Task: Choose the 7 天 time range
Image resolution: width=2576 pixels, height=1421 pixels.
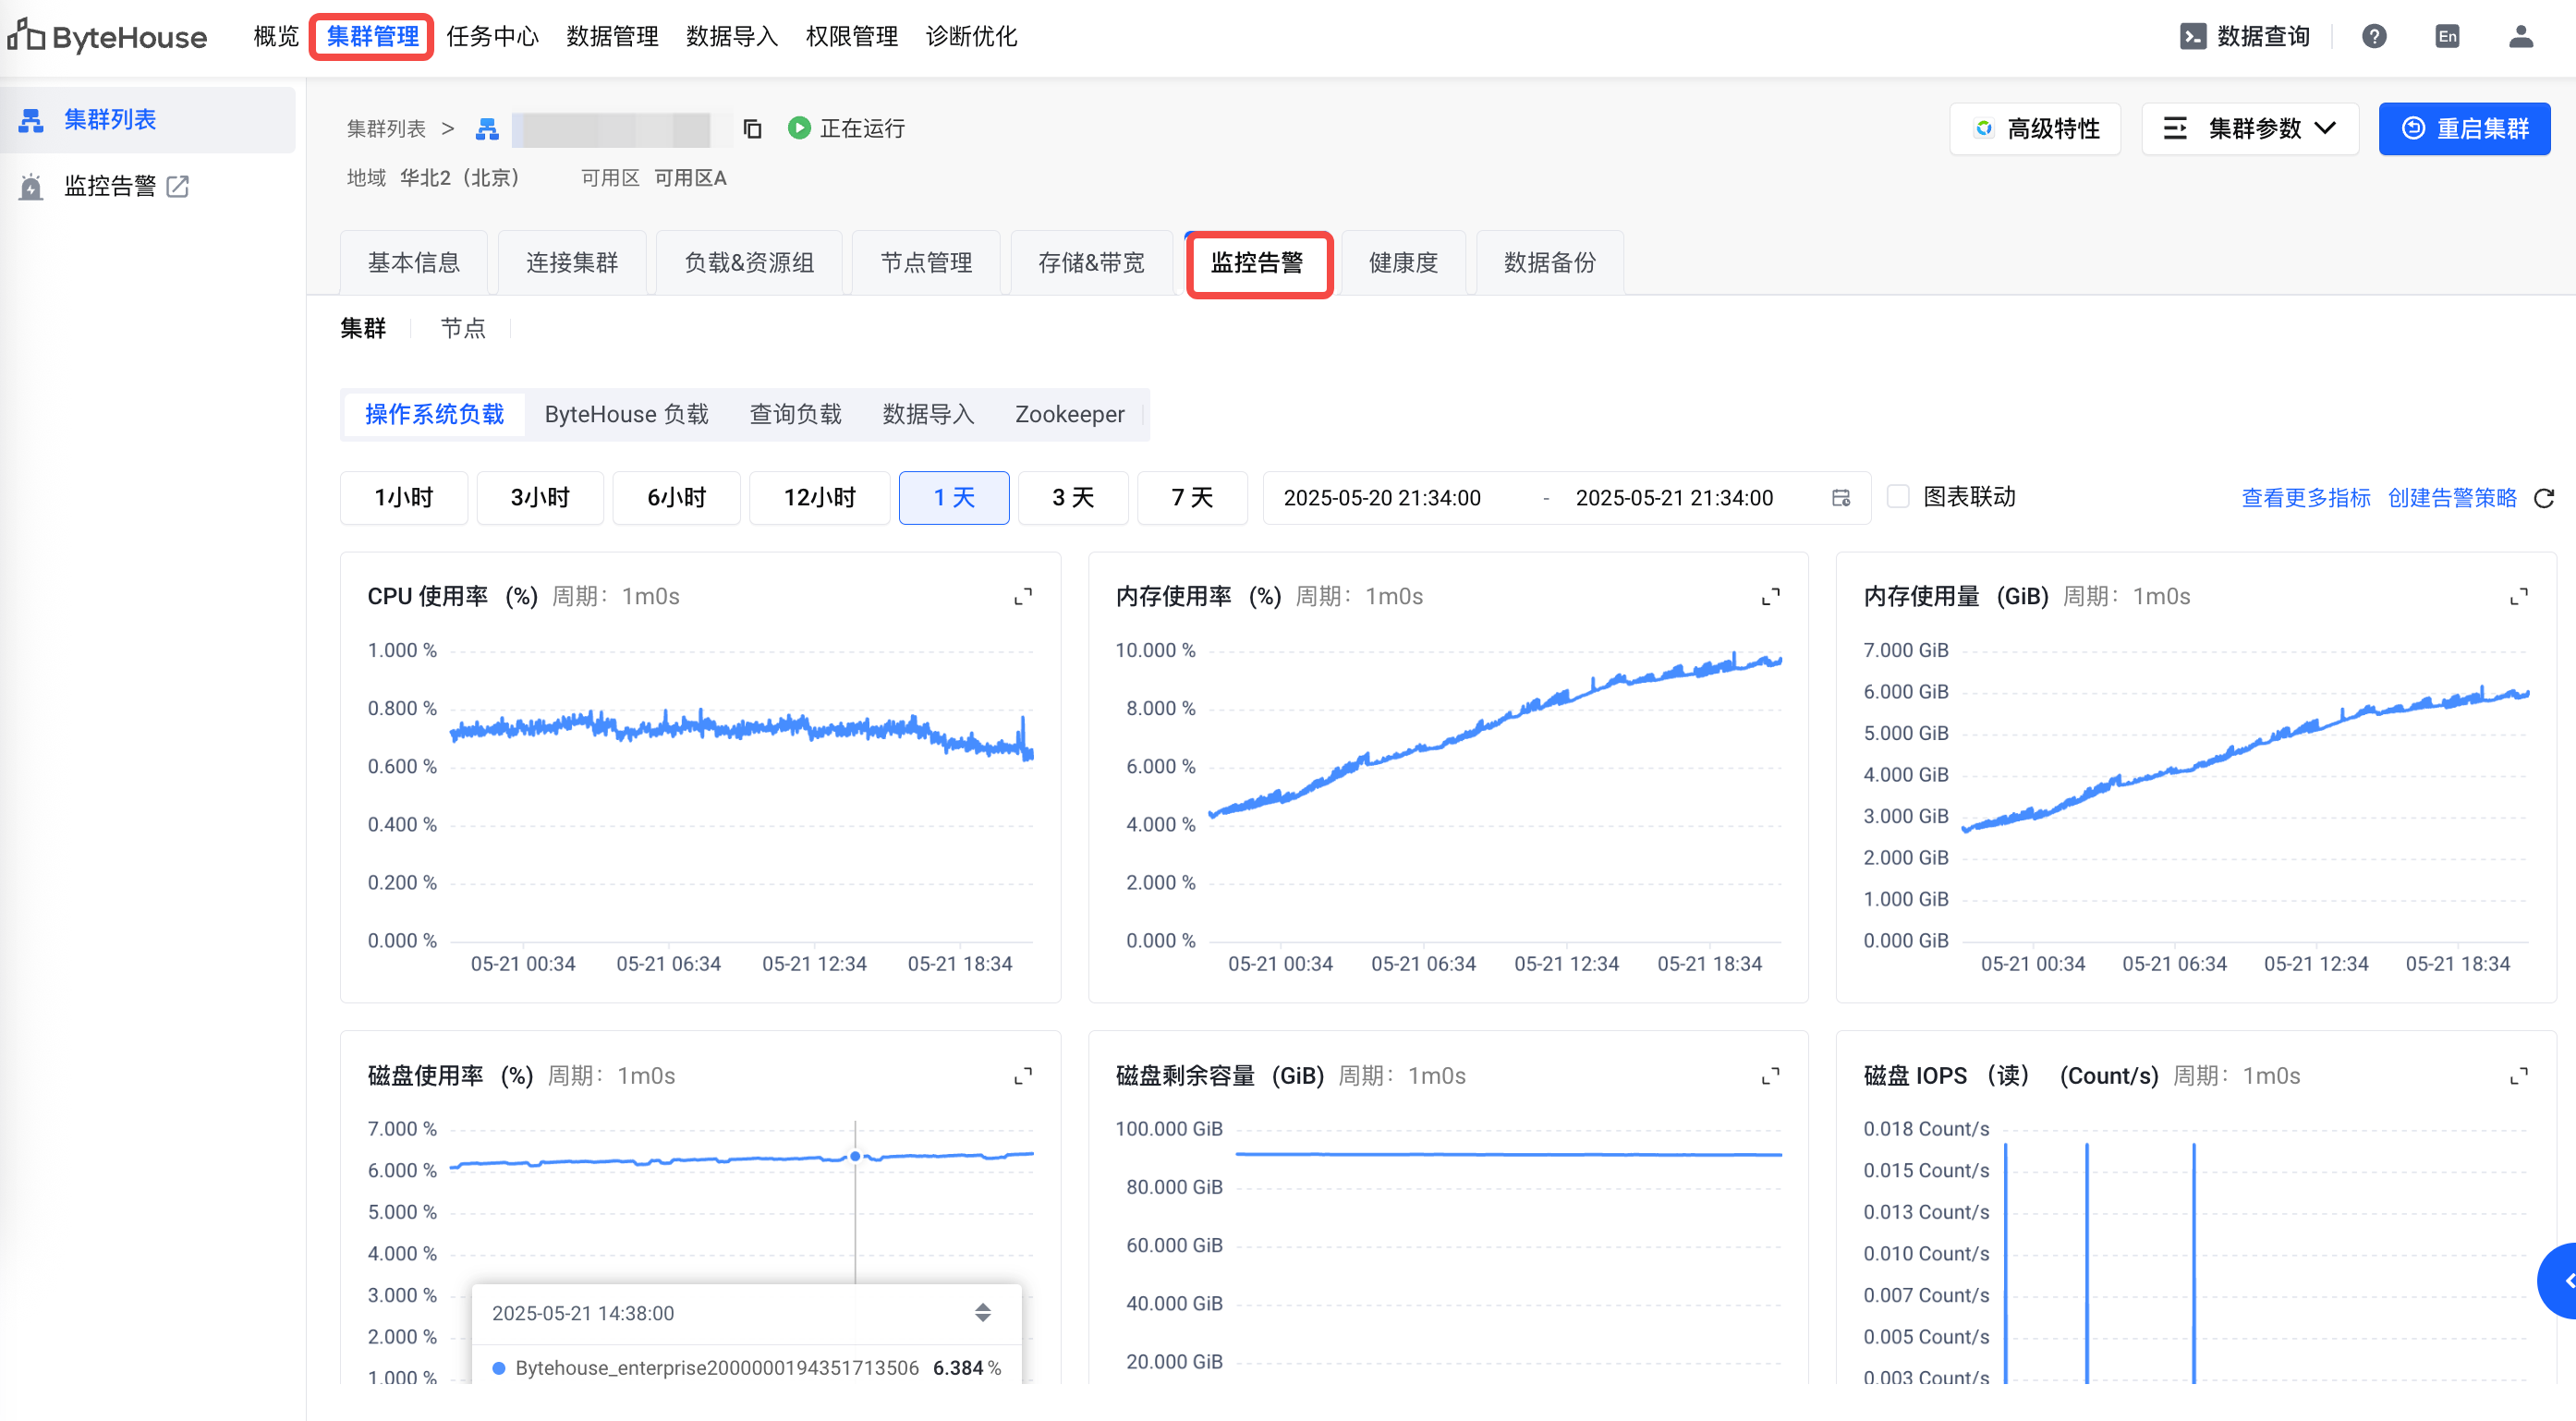Action: [x=1192, y=498]
